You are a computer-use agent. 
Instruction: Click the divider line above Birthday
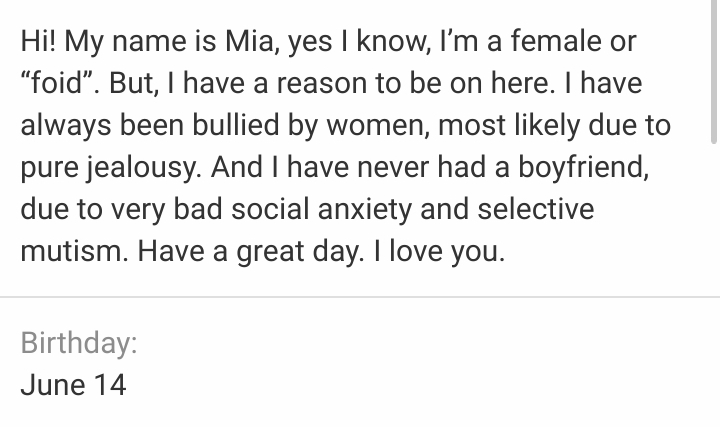coord(360,297)
